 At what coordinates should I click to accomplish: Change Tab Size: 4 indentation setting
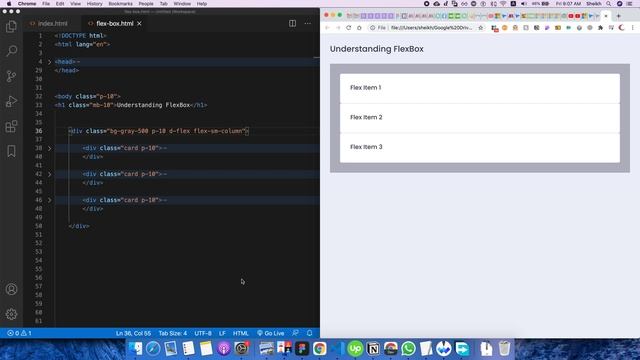pos(173,333)
